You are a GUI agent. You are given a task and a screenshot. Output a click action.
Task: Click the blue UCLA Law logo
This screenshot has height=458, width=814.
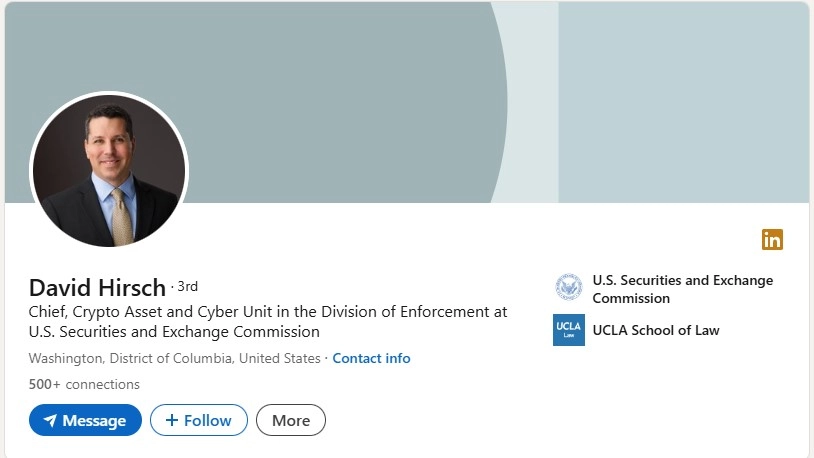tap(568, 330)
